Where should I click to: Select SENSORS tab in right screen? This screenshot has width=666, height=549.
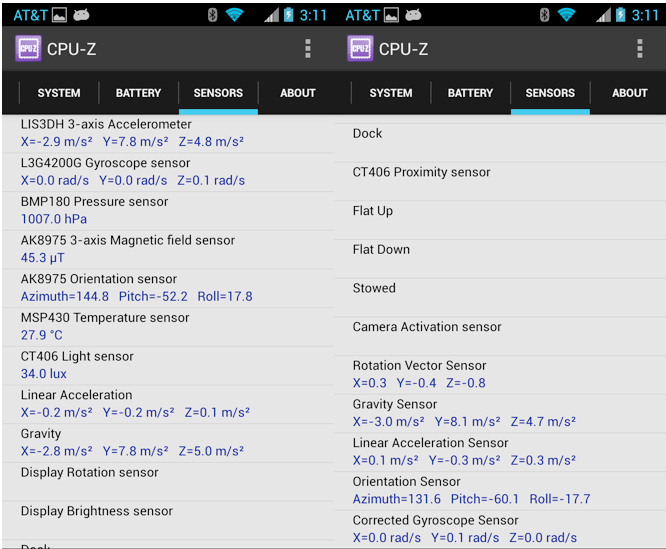pos(550,93)
